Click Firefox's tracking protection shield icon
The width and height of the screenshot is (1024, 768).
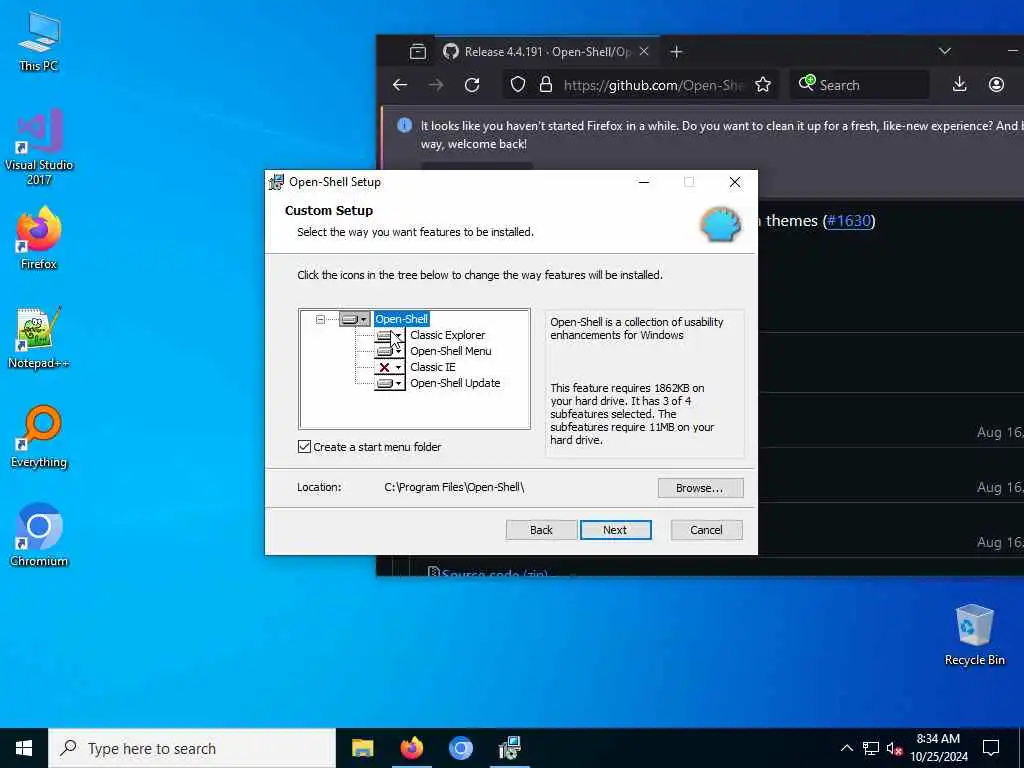pos(518,85)
